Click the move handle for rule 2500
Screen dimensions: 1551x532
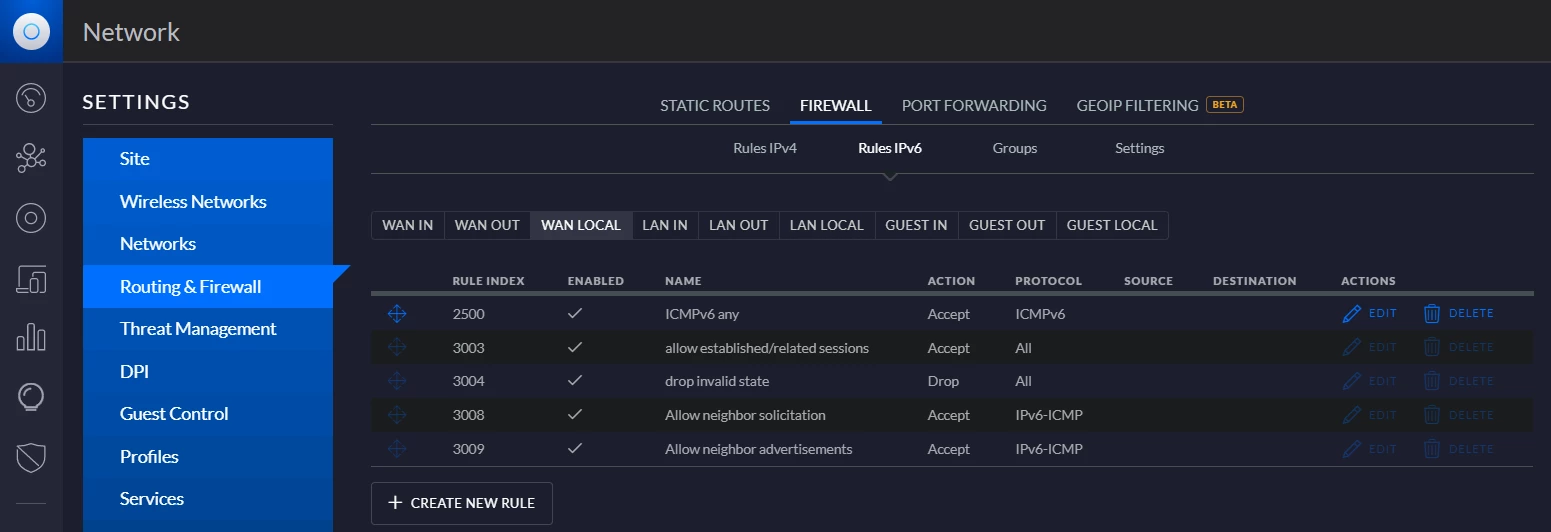[x=397, y=314]
